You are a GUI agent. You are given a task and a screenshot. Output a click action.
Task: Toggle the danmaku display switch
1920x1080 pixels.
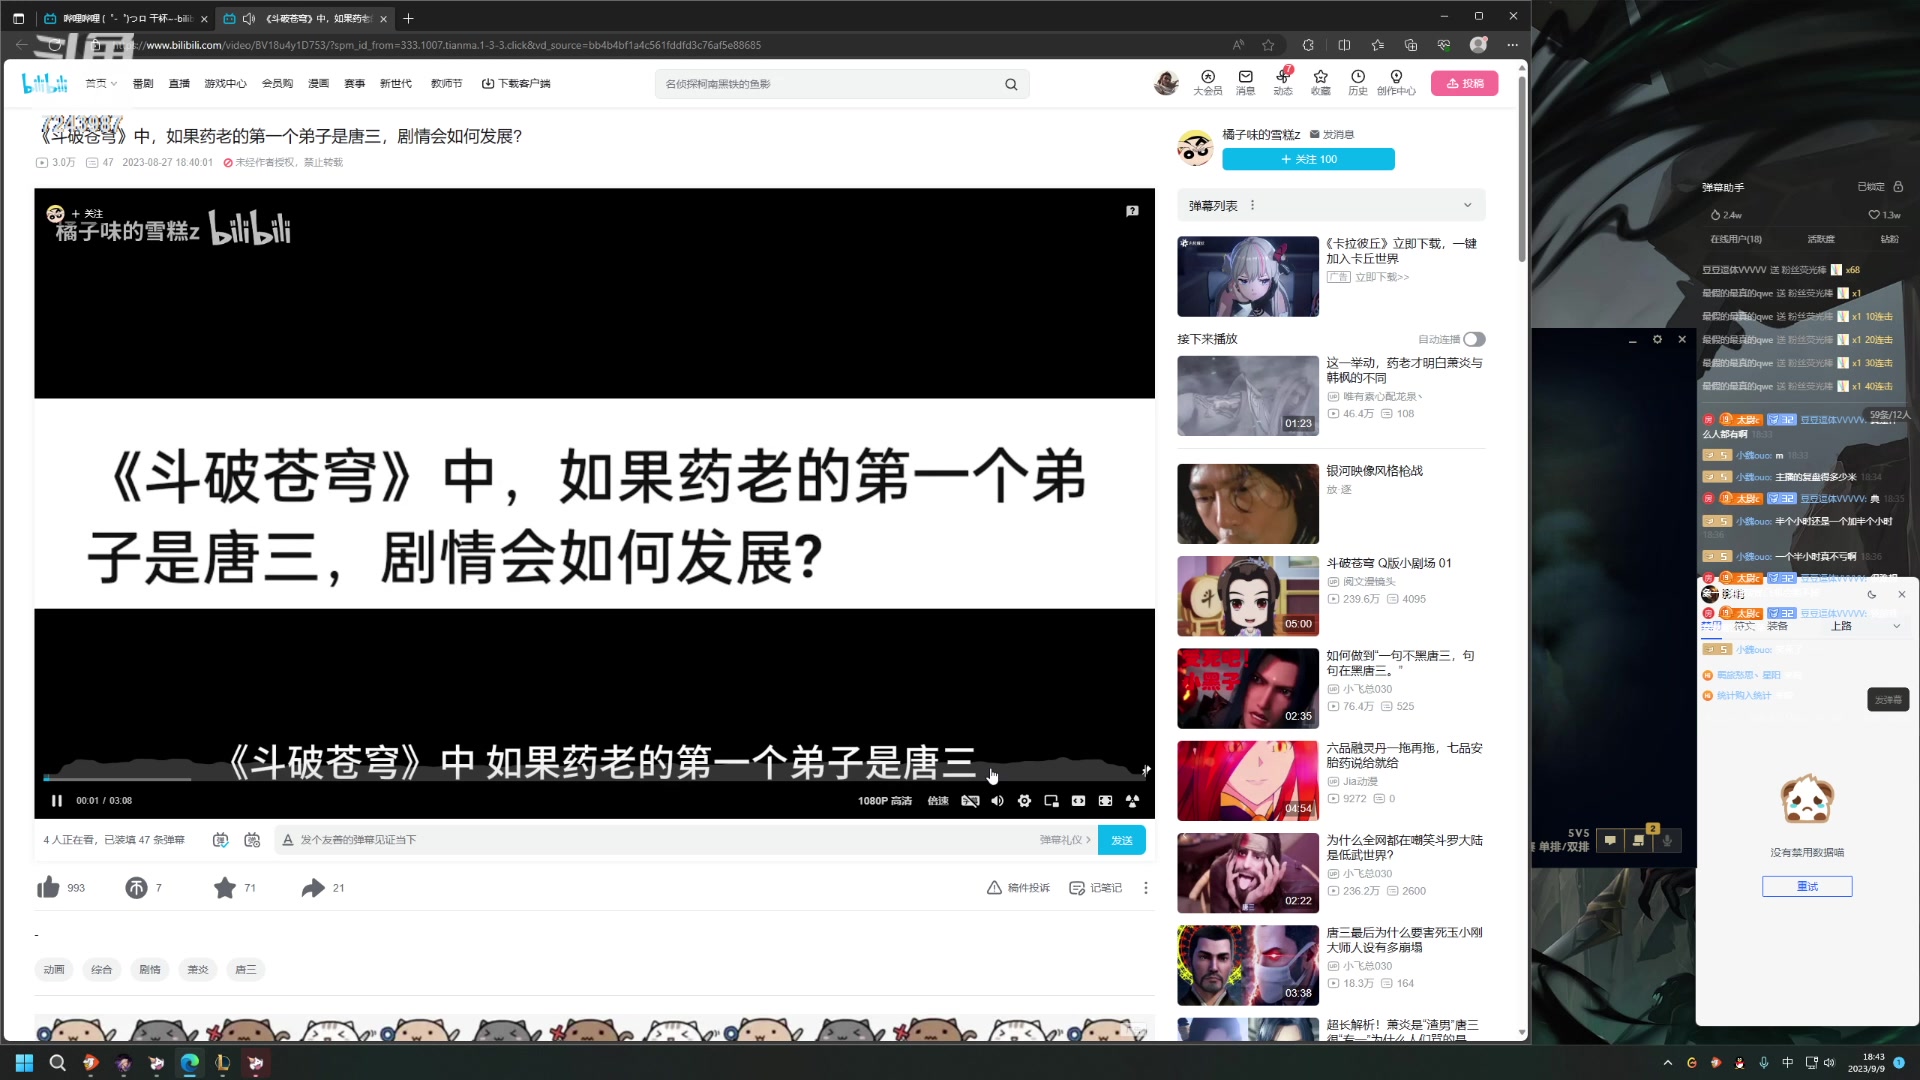[x=220, y=840]
